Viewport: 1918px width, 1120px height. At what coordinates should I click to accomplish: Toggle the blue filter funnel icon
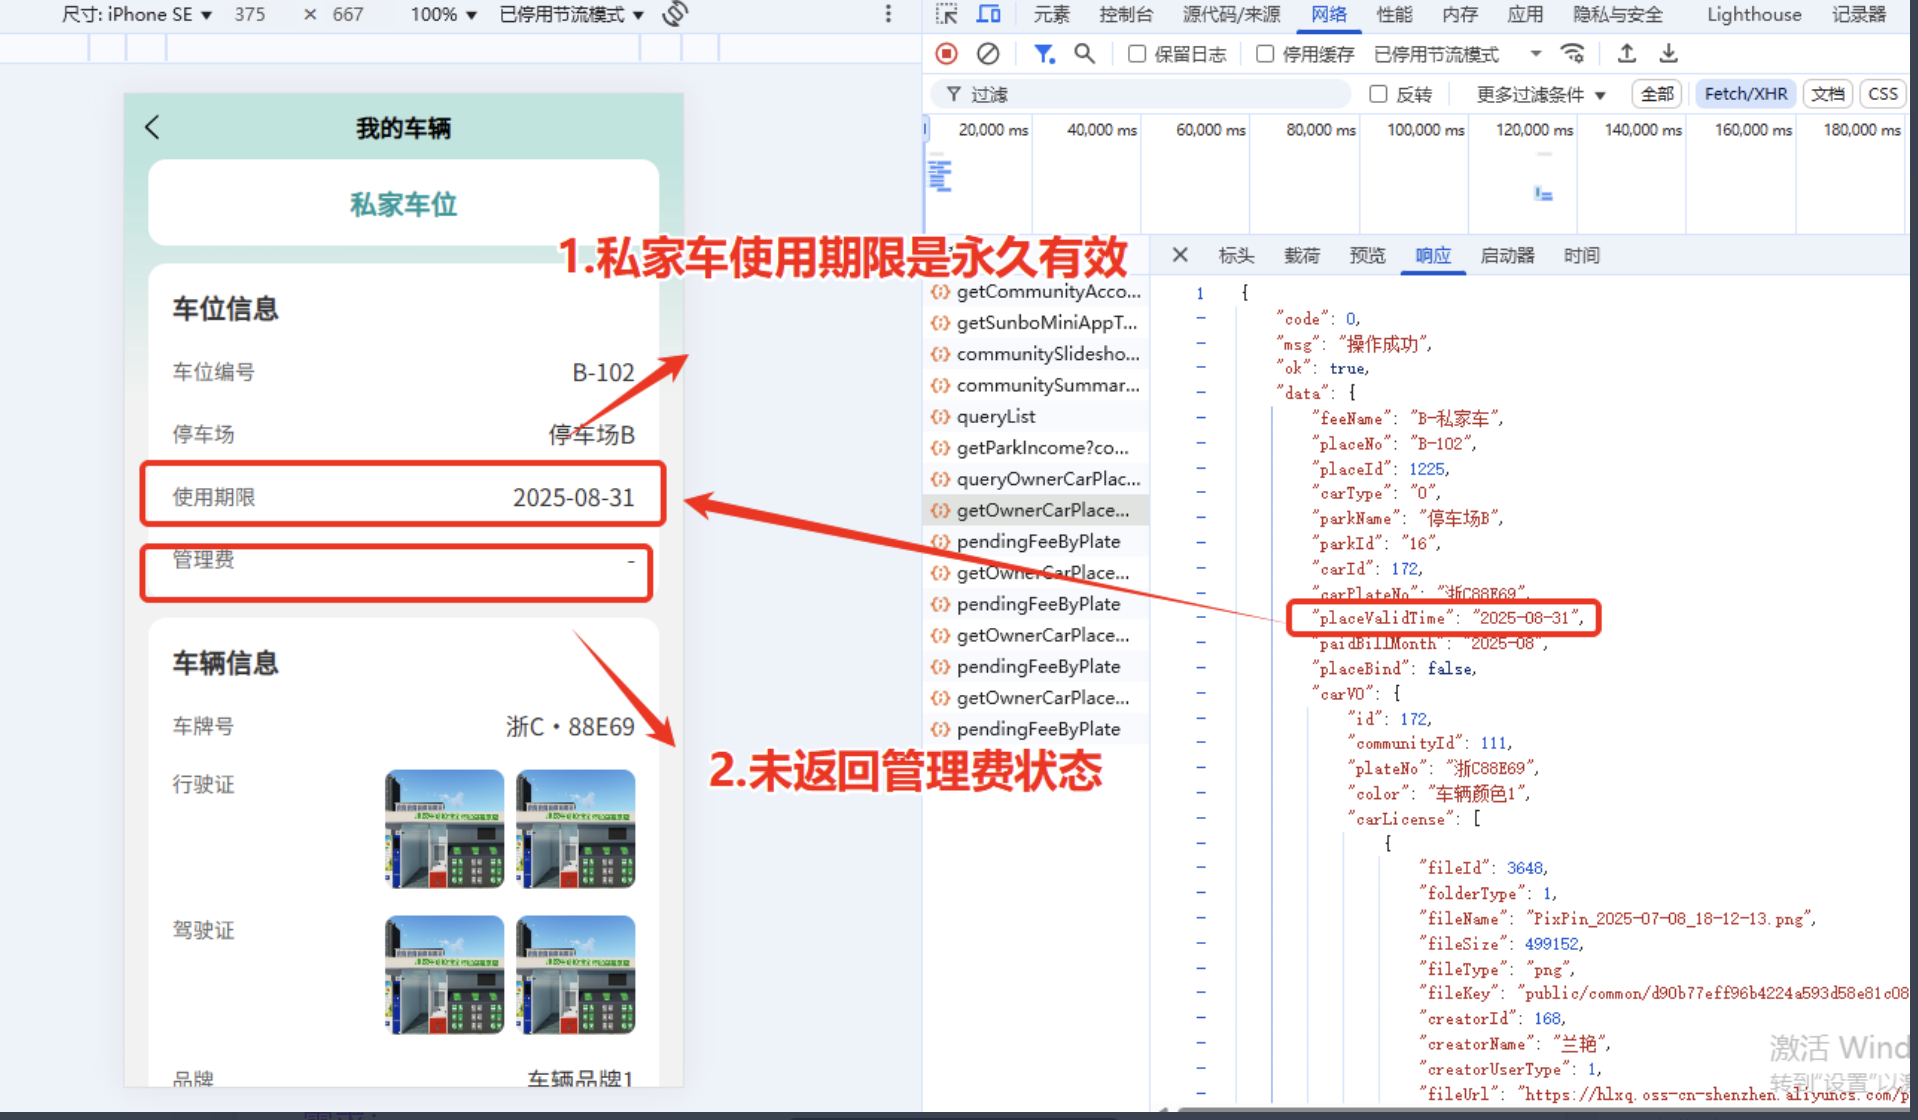click(1043, 54)
